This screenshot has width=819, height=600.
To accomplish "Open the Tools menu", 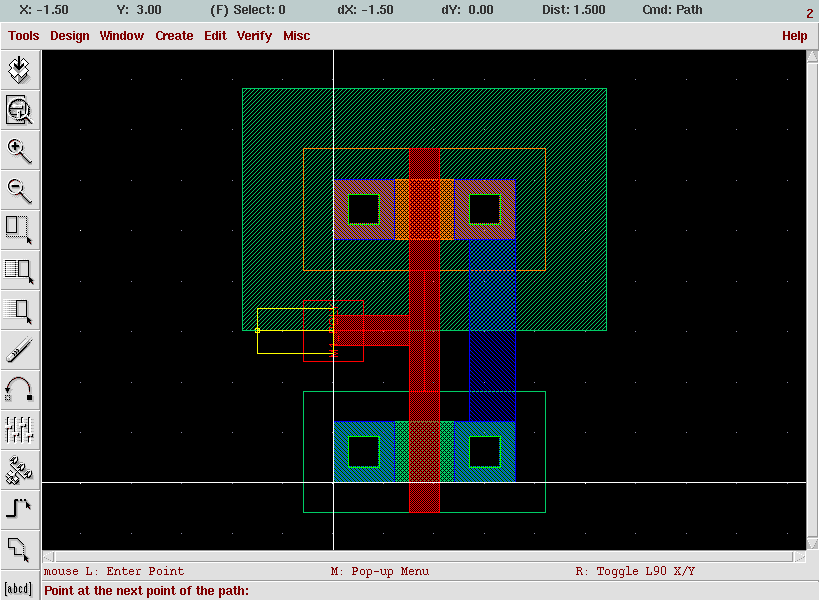I will (24, 36).
